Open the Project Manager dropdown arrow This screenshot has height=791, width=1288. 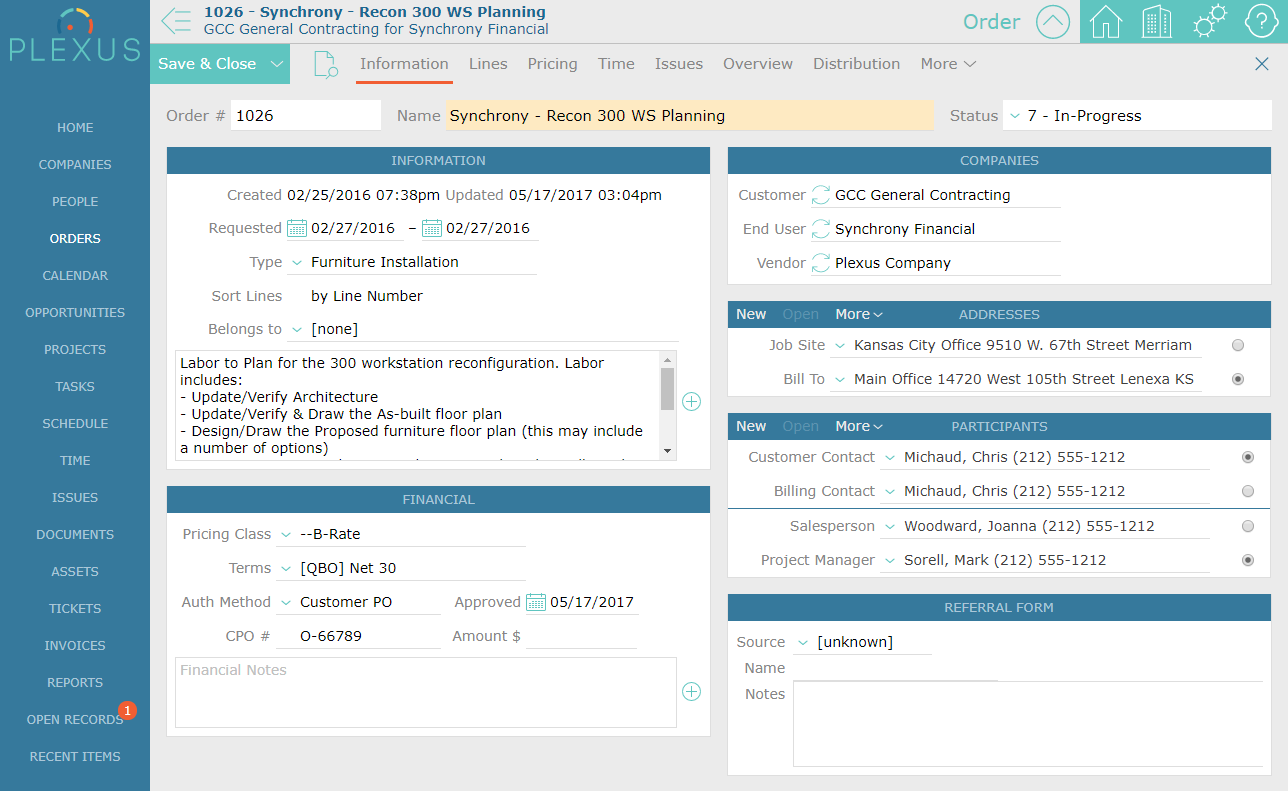coord(889,560)
